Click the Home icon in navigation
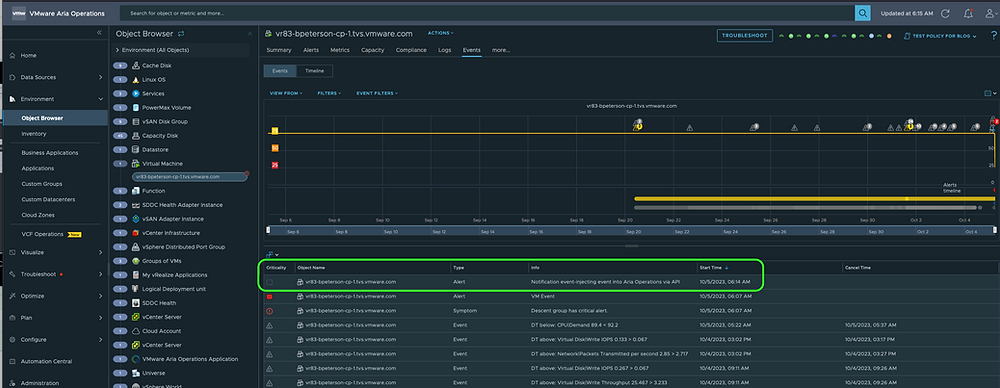 click(x=13, y=56)
